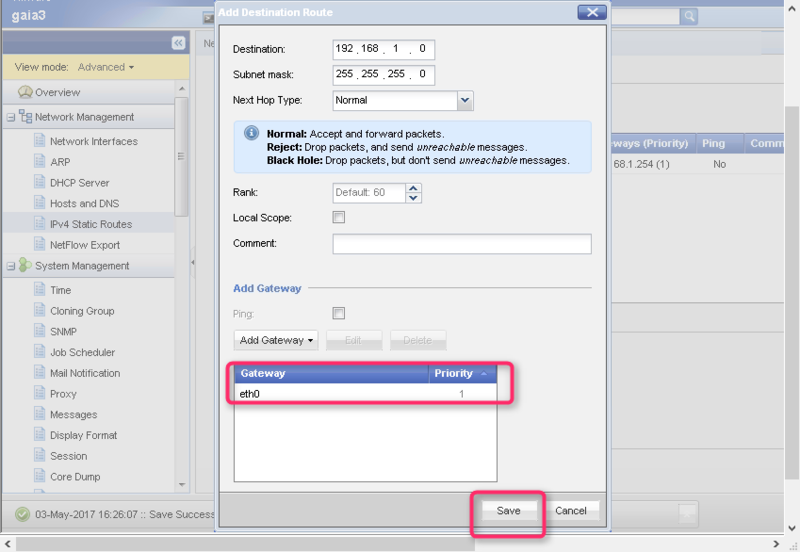Click the document icon next to Proxy
The height and width of the screenshot is (552, 800).
tap(40, 393)
